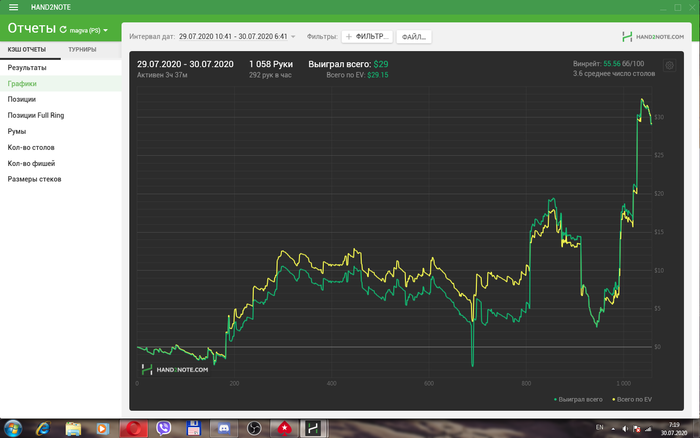Image resolution: width=700 pixels, height=438 pixels.
Task: Refresh reports with the reload icon
Action: (63, 29)
